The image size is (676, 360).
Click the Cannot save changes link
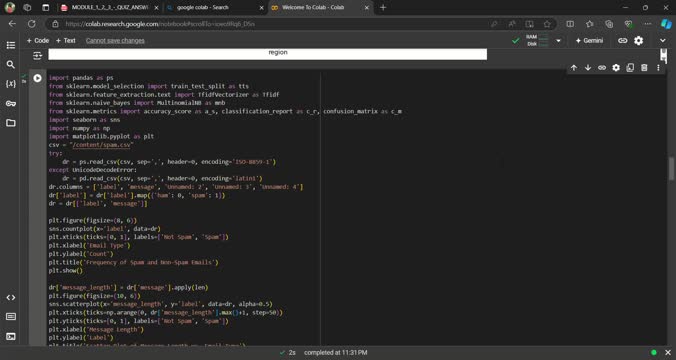(115, 41)
